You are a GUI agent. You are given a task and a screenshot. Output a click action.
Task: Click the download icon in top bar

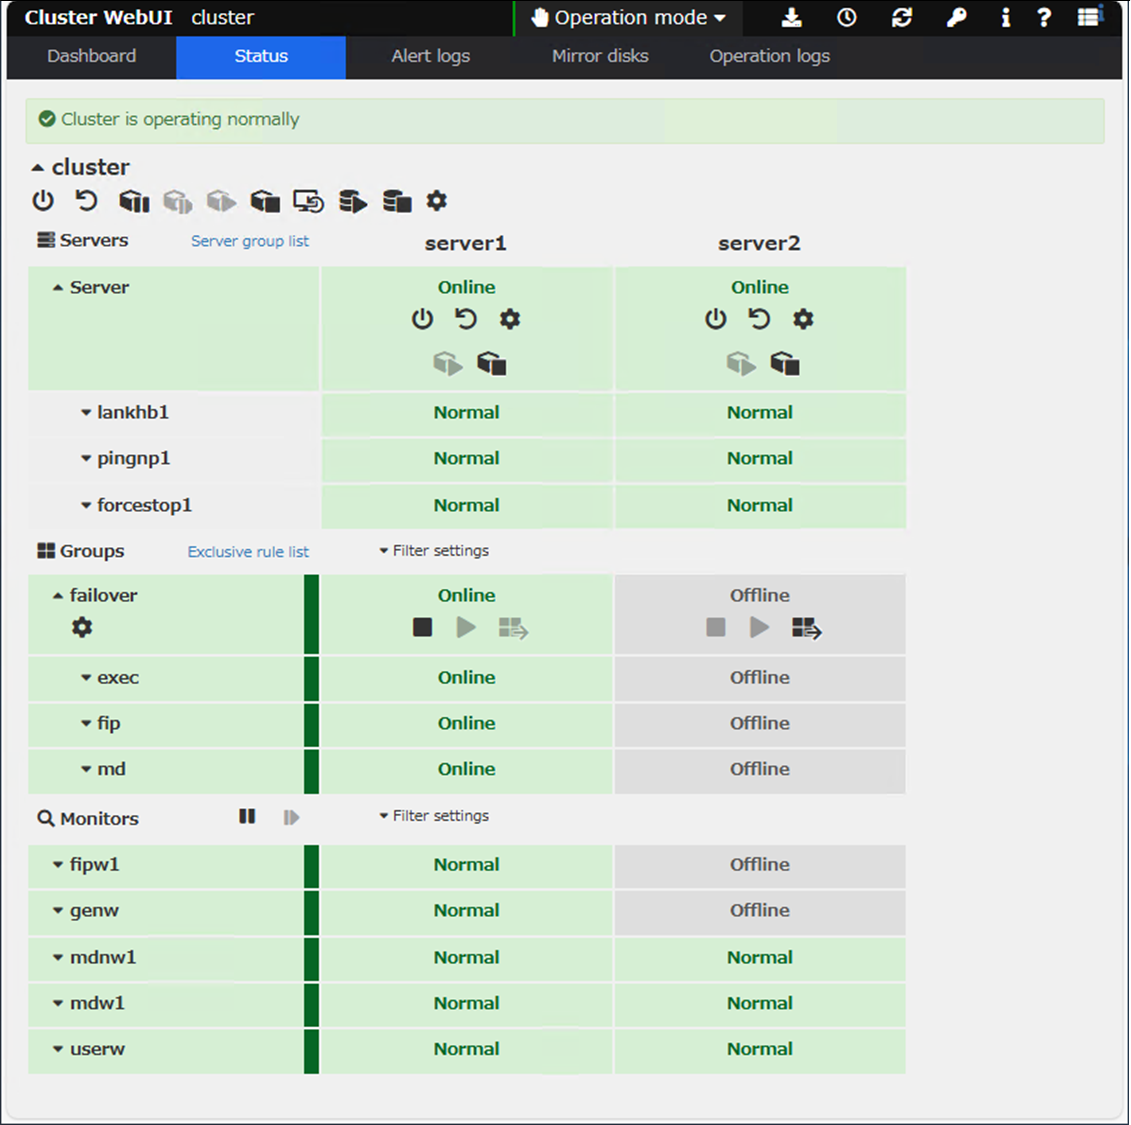click(791, 18)
